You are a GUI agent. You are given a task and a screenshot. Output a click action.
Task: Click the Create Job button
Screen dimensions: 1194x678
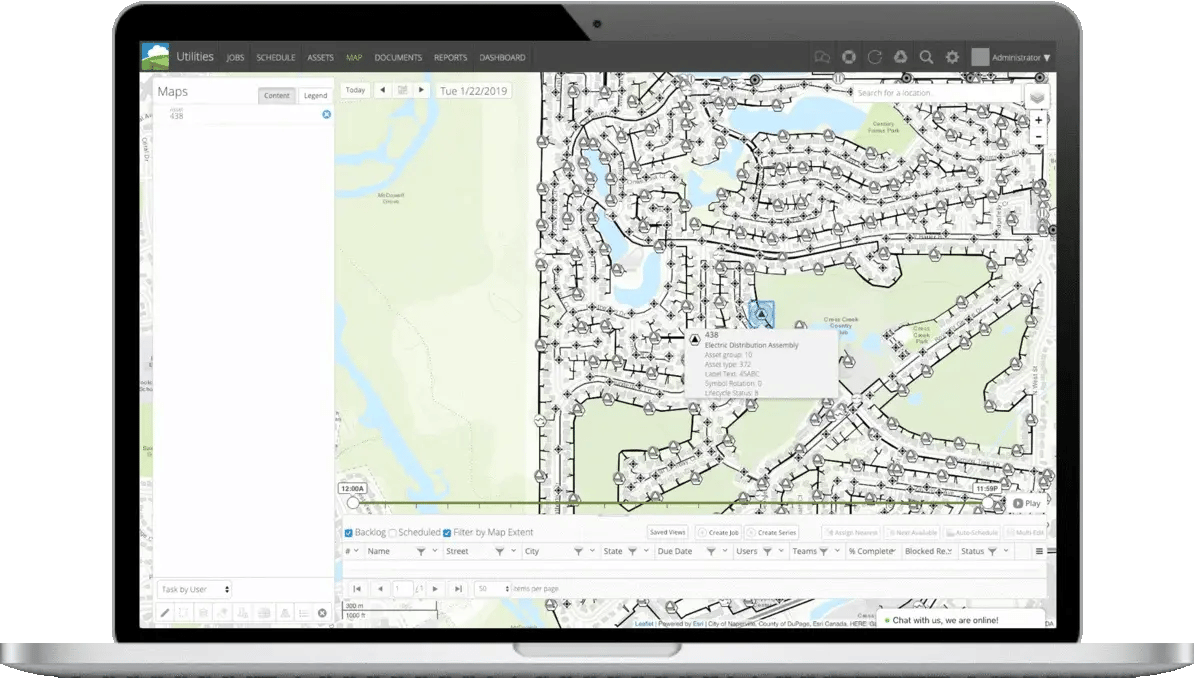719,532
